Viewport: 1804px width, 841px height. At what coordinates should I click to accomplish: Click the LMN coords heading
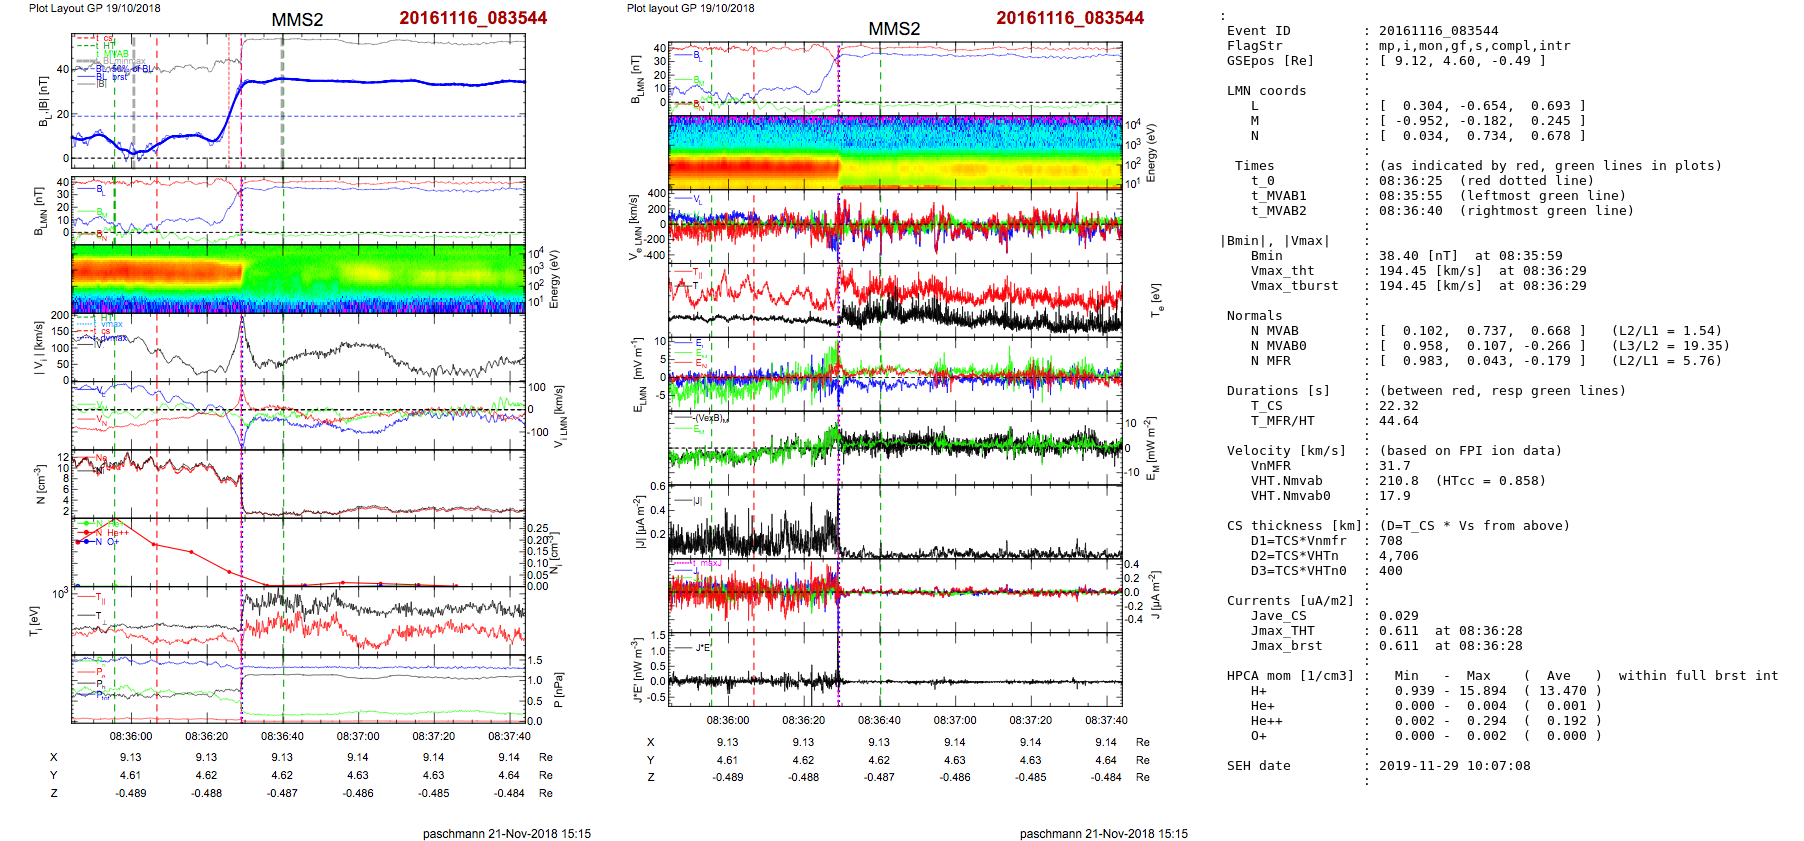[x=1266, y=91]
